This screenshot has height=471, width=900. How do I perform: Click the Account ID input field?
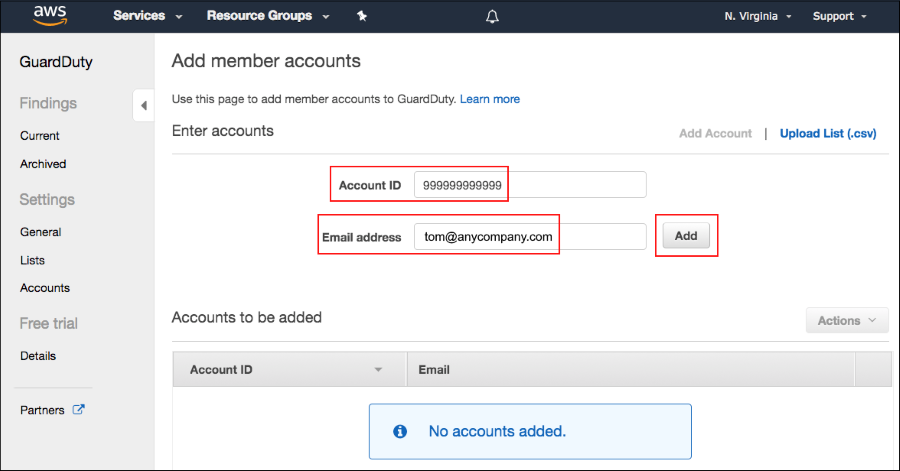(530, 185)
